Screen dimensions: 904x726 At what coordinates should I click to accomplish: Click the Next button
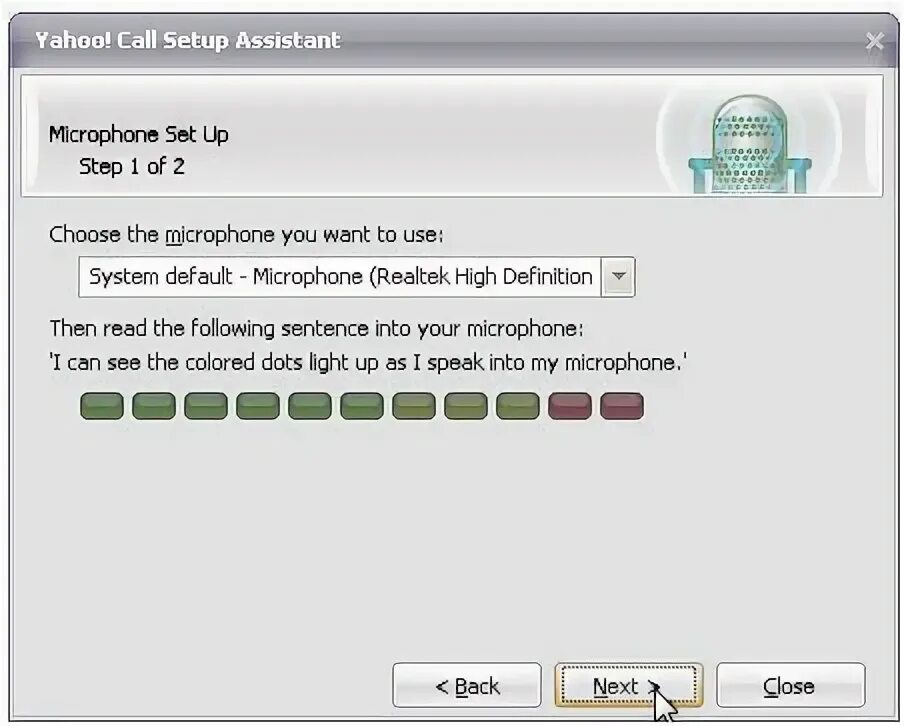click(628, 685)
